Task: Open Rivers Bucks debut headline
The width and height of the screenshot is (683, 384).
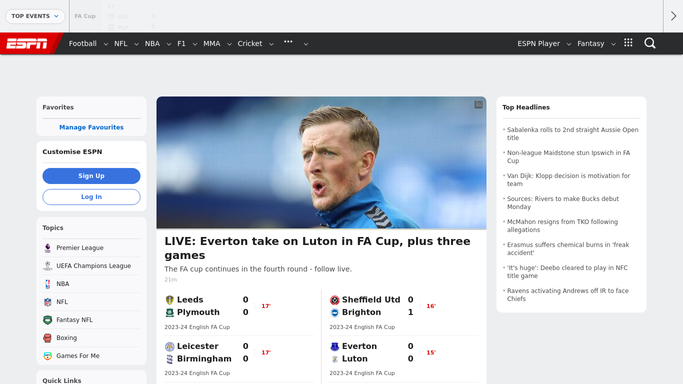Action: tap(563, 203)
